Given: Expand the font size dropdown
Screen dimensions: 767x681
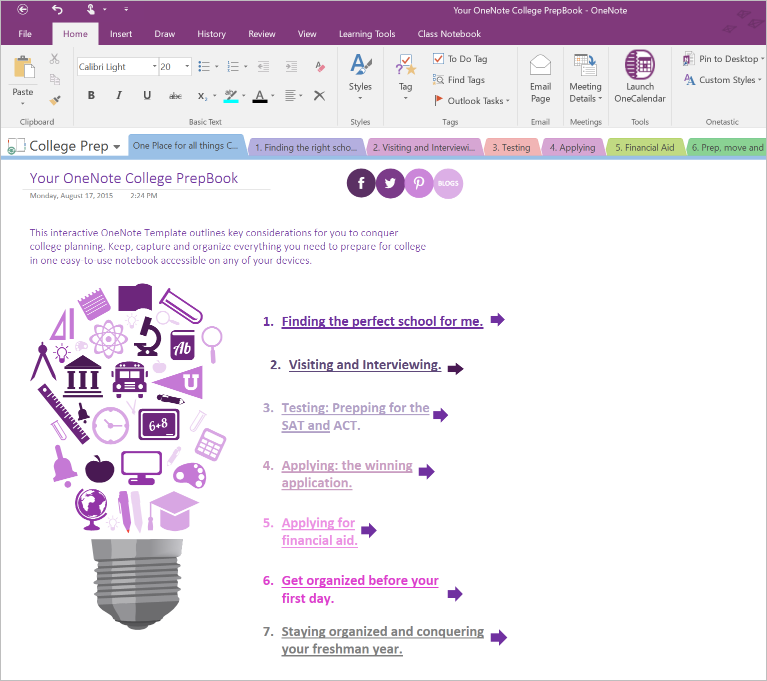Looking at the screenshot, I should (x=190, y=67).
